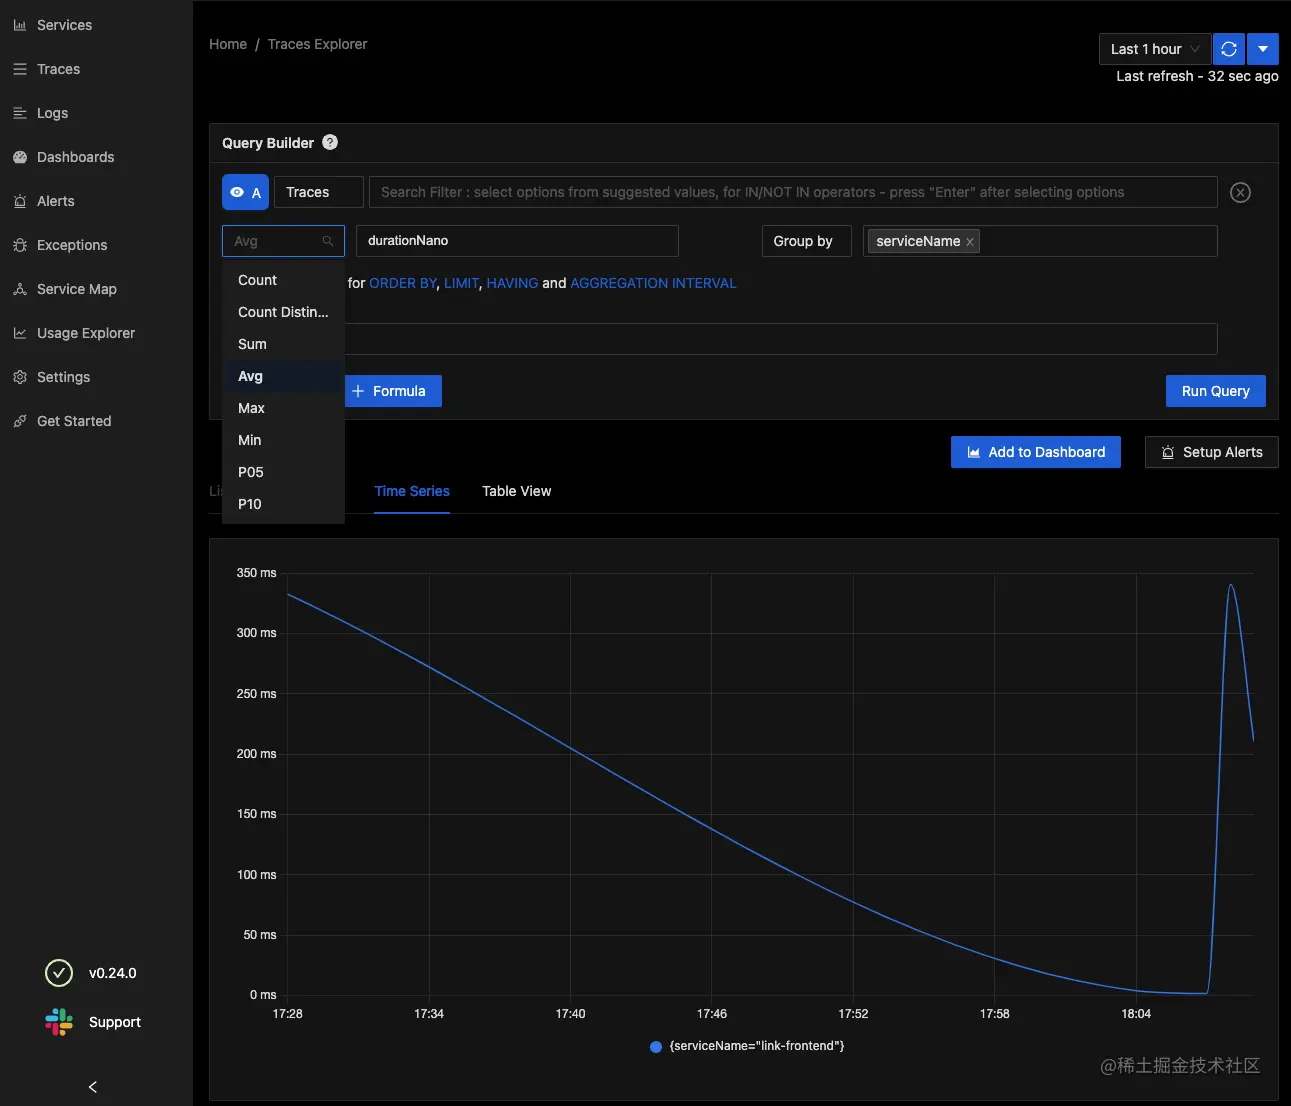Click Traces Explorer breadcrumb
The width and height of the screenshot is (1291, 1106).
pyautogui.click(x=317, y=44)
